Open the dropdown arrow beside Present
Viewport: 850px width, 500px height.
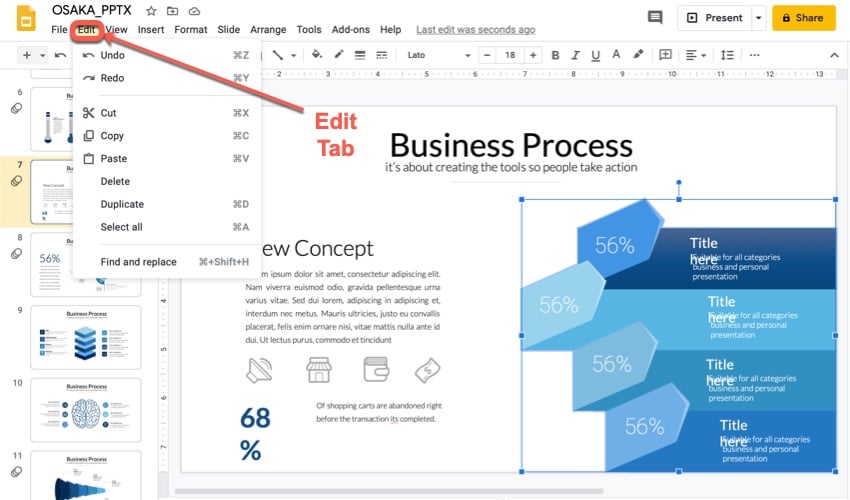pyautogui.click(x=758, y=18)
